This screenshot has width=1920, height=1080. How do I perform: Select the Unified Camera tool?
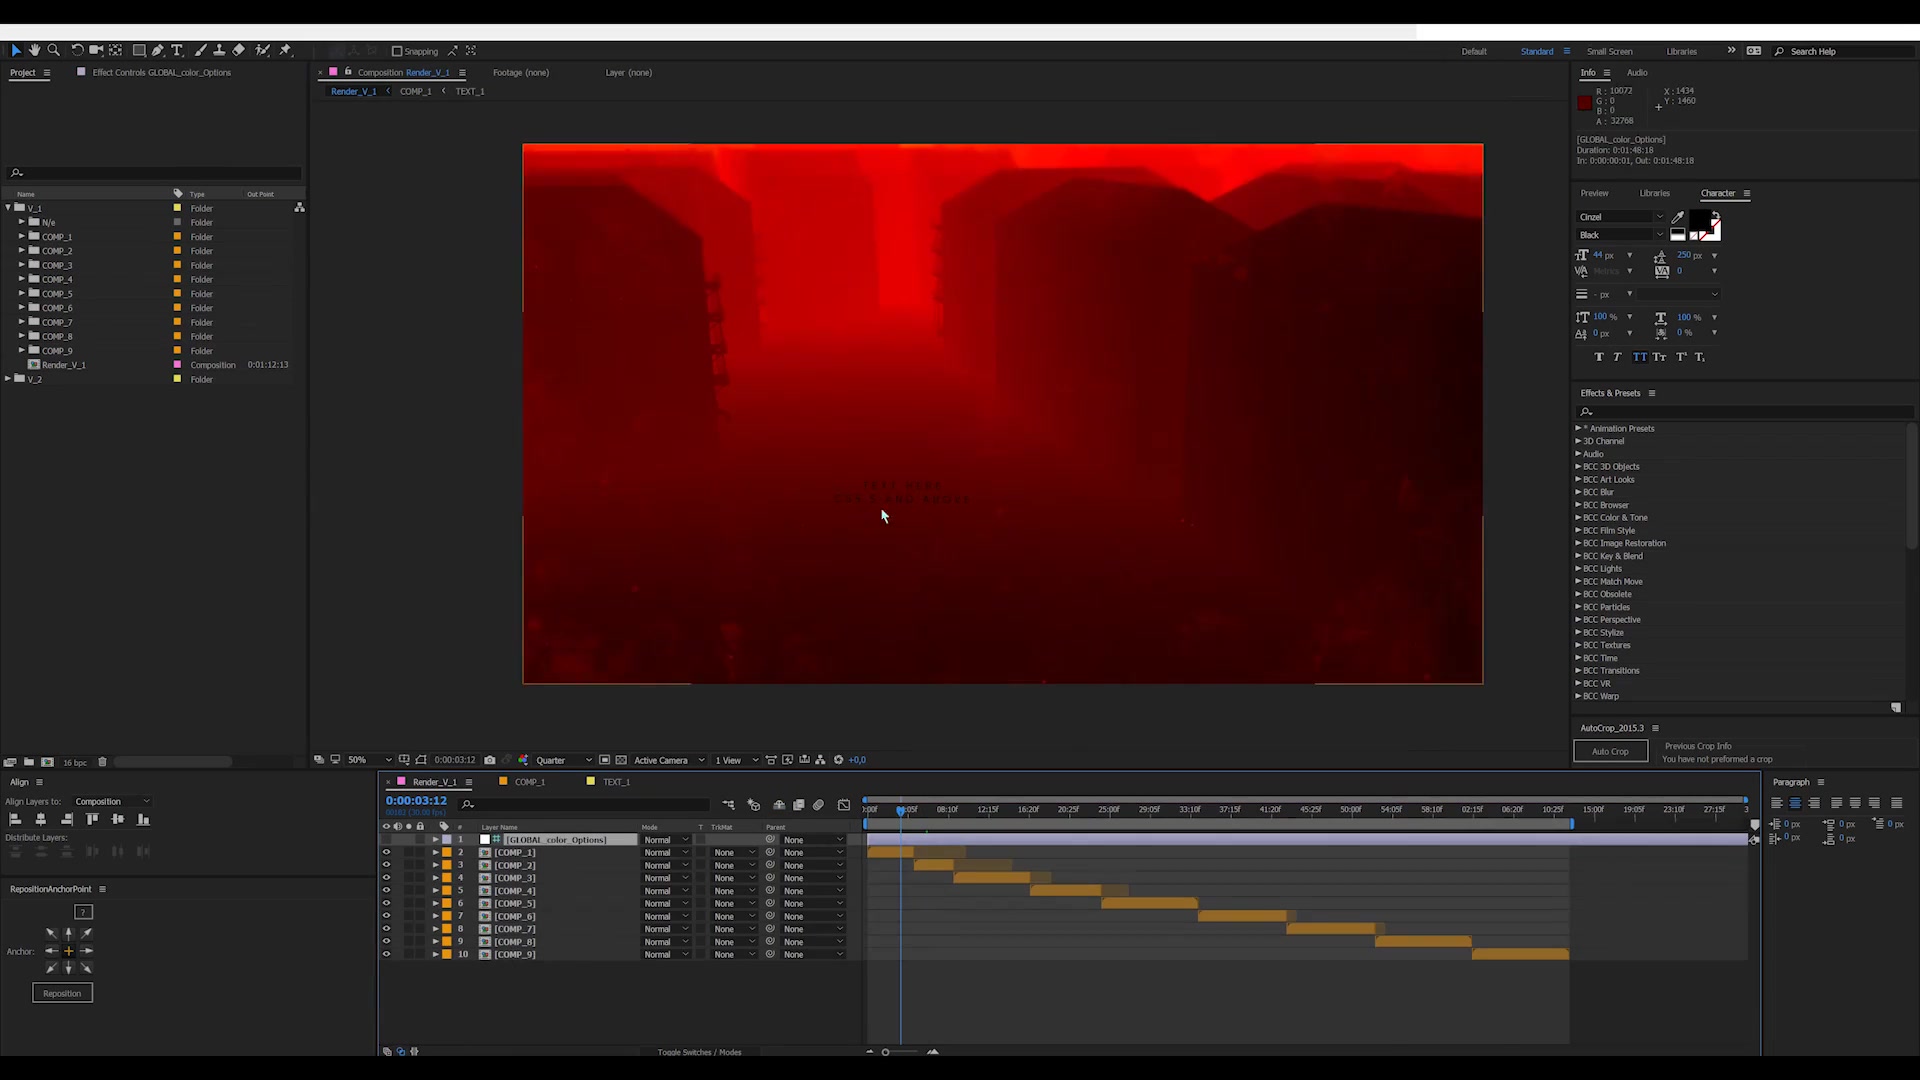pos(96,50)
